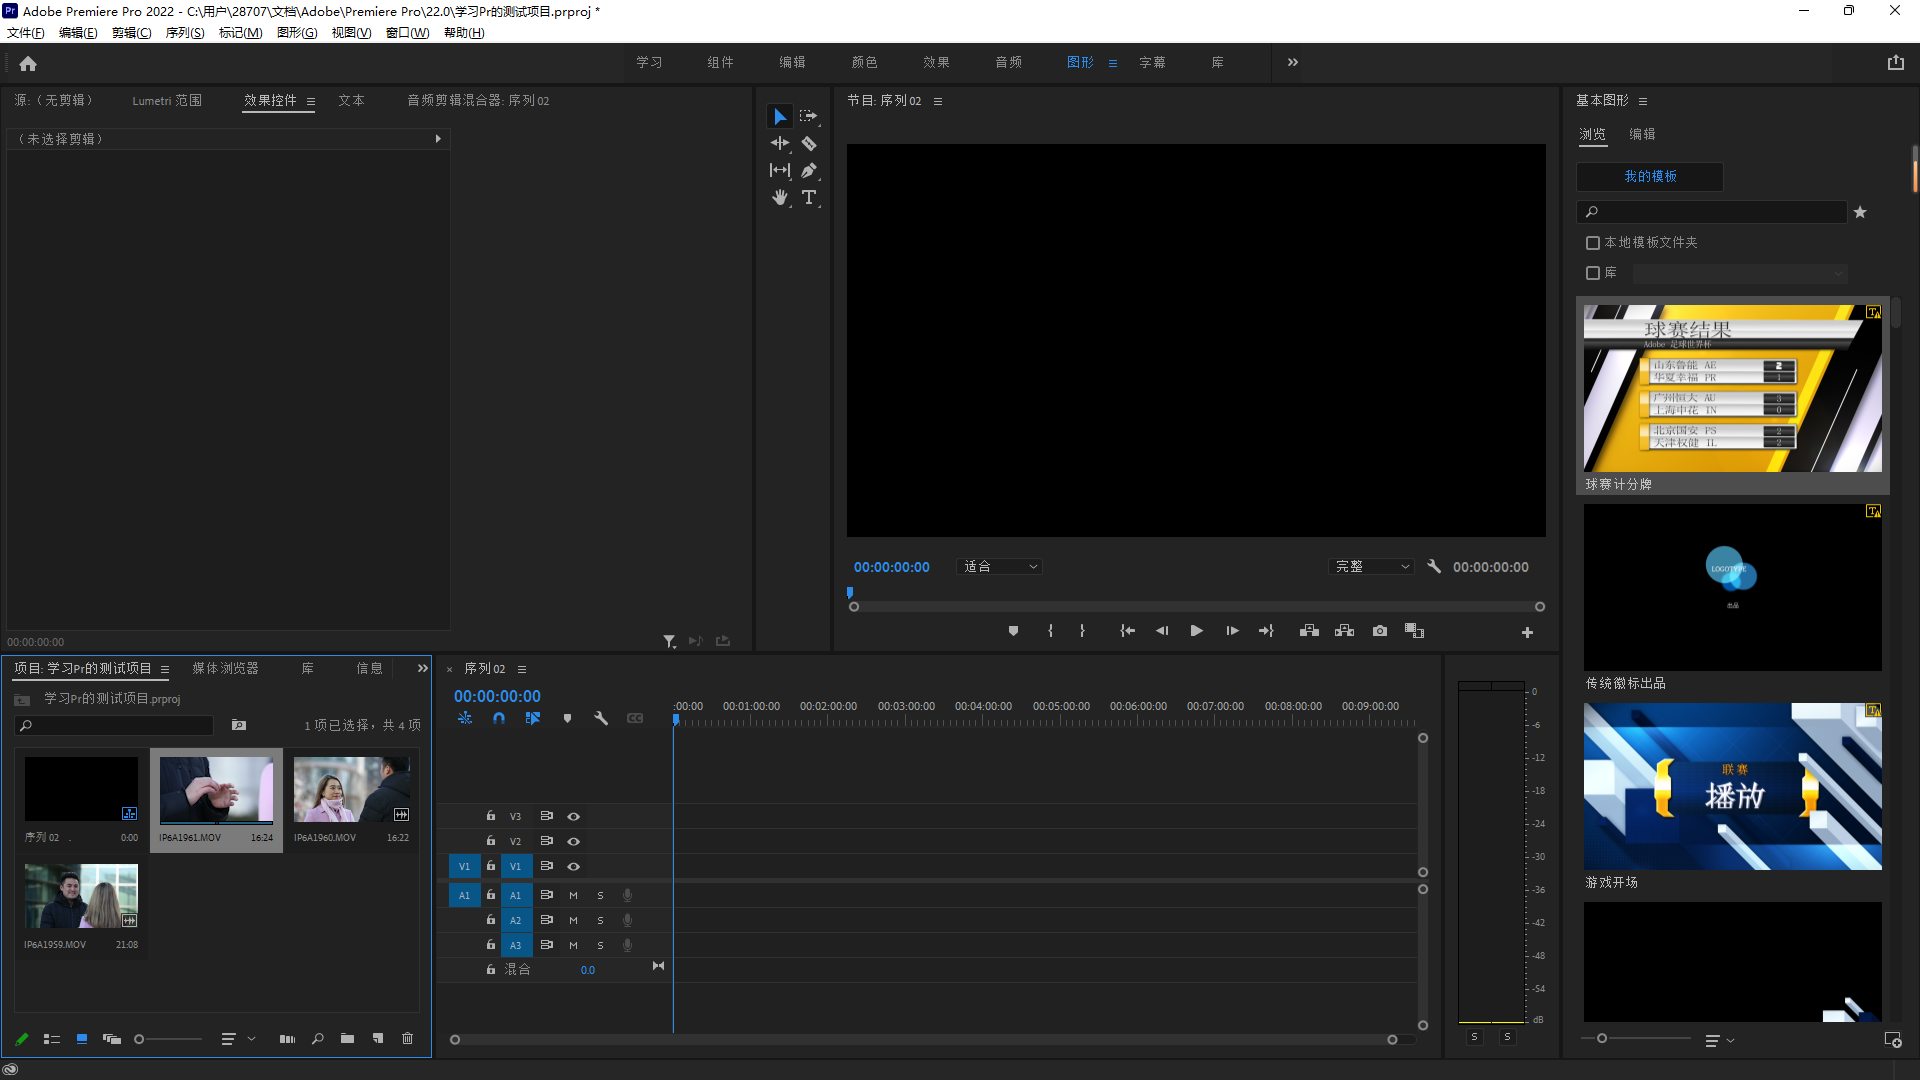Step back one frame
Image resolution: width=1920 pixels, height=1080 pixels.
coord(1162,631)
